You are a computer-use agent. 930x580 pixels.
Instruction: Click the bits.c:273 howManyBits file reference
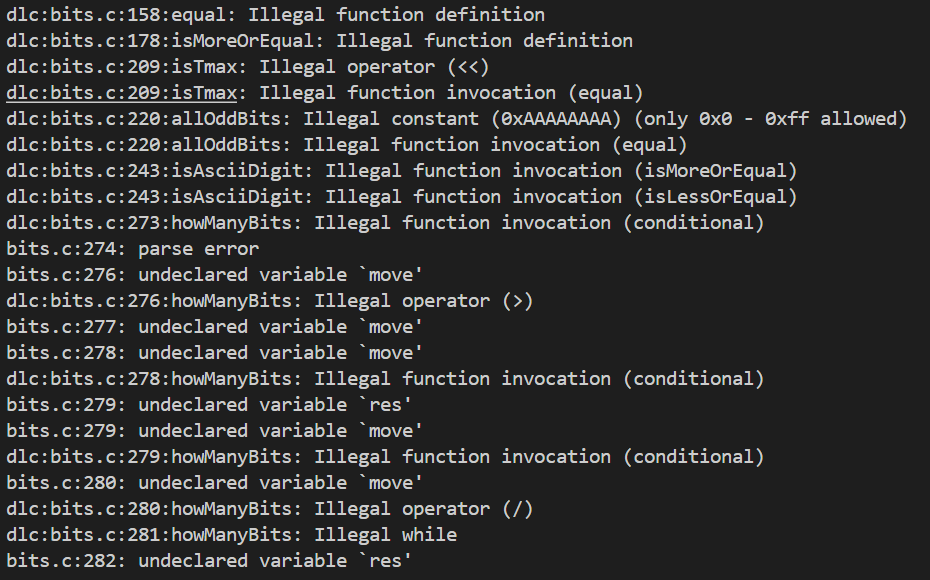148,223
